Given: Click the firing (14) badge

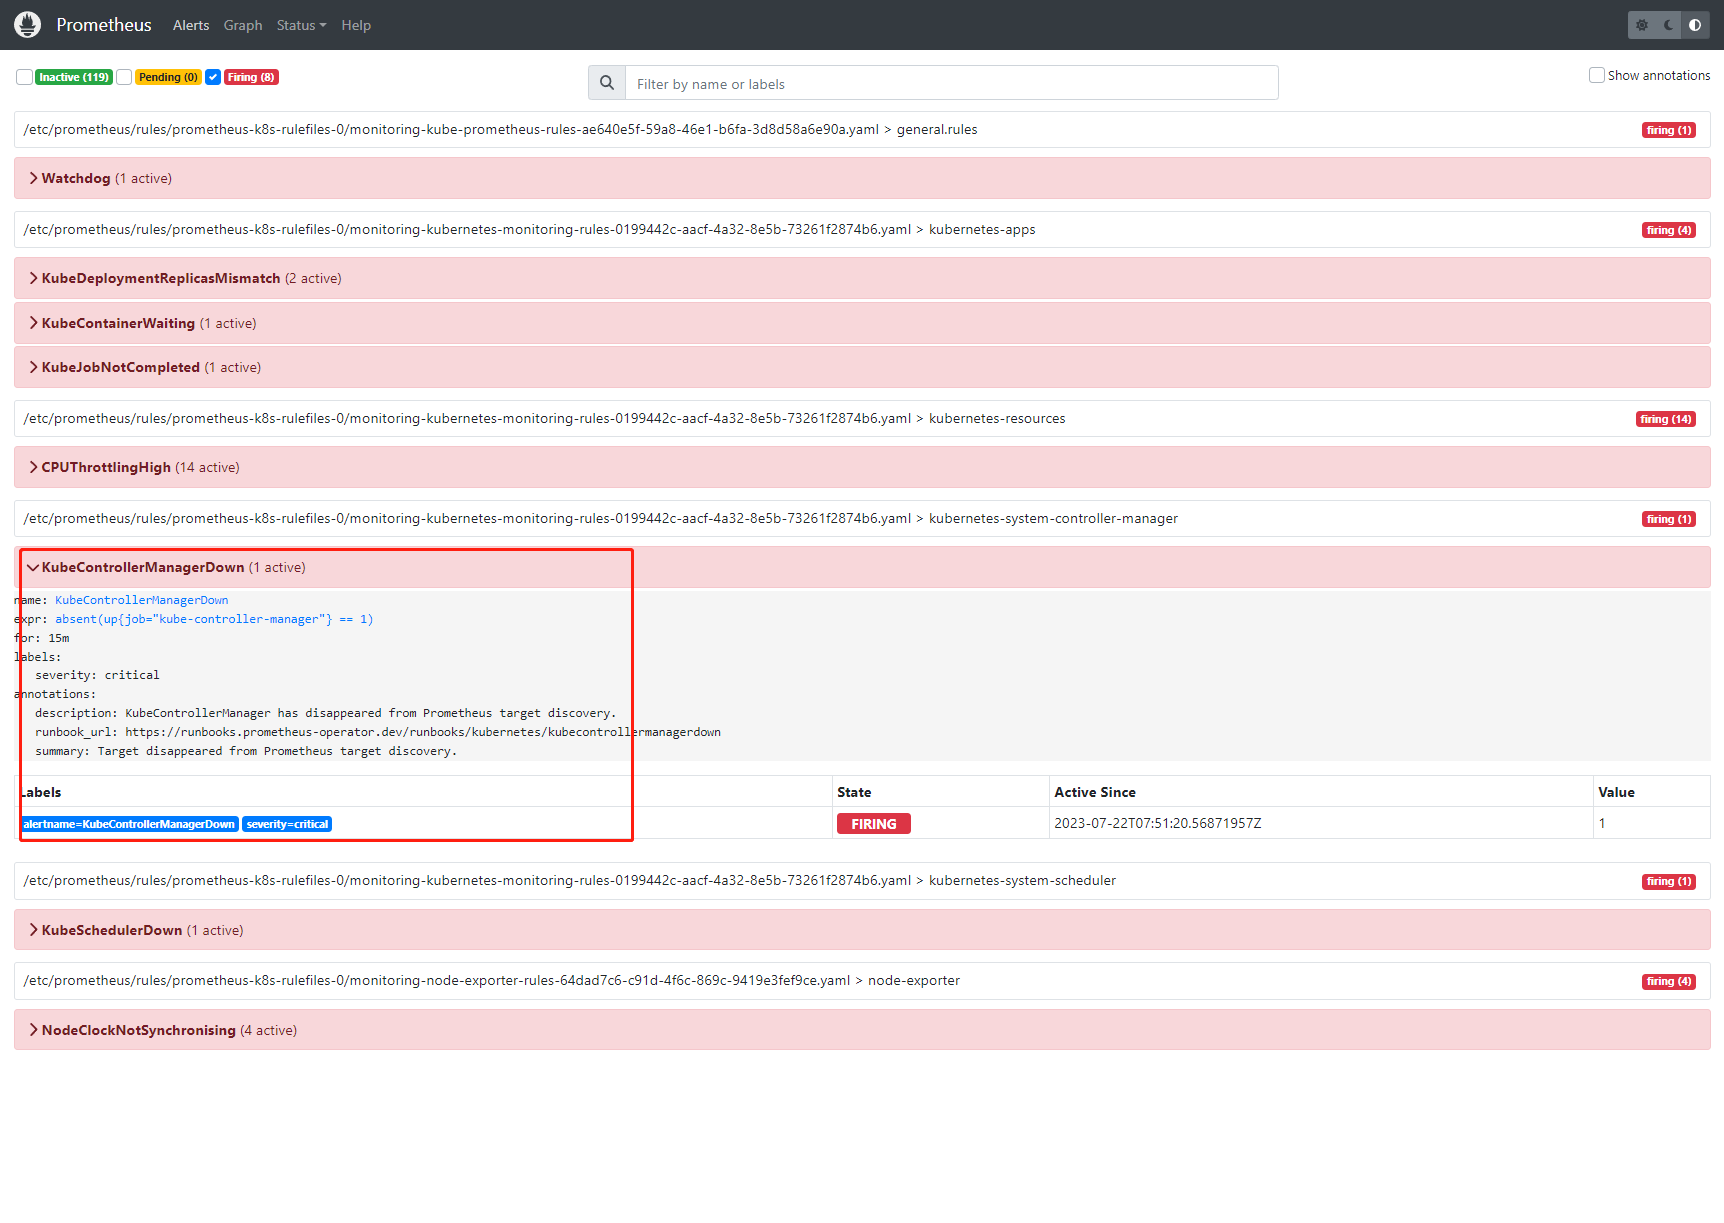Looking at the screenshot, I should pyautogui.click(x=1666, y=419).
